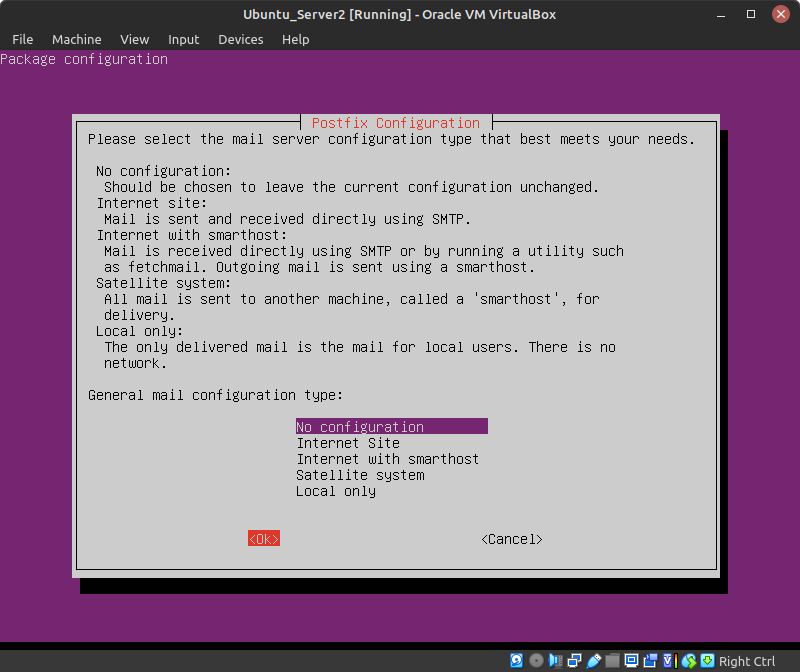Screen dimensions: 800x672
Task: Click the Postfix Configuration dialog title
Action: click(x=396, y=123)
